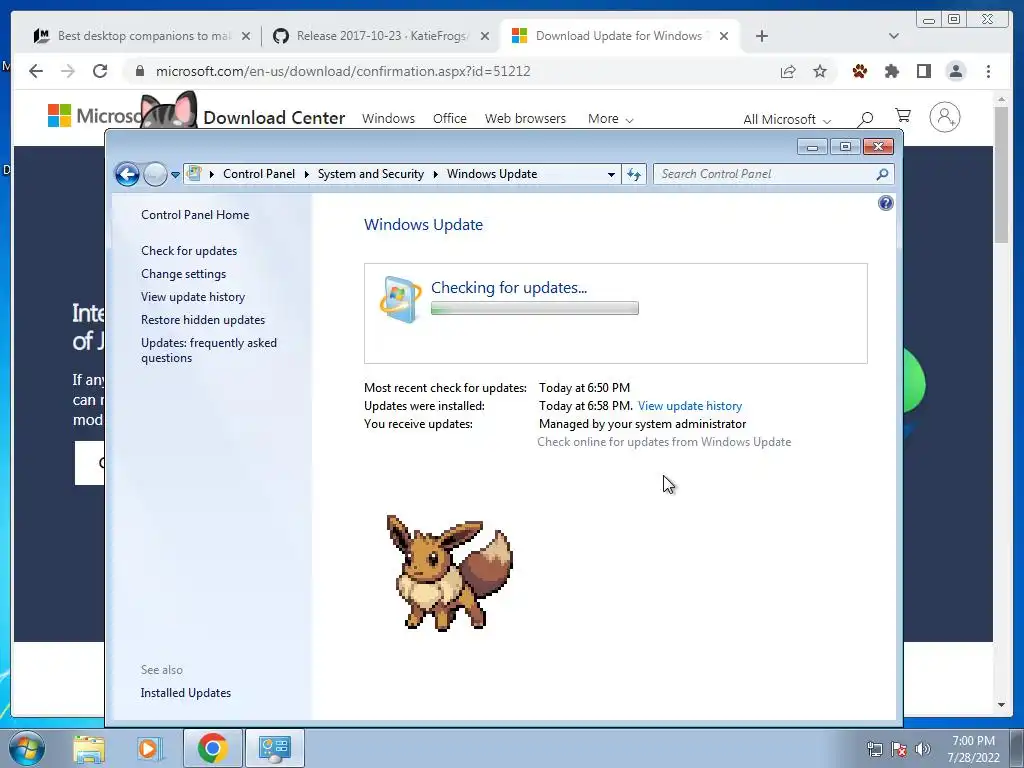
Task: Open Chrome tab search dropdown
Action: point(894,36)
